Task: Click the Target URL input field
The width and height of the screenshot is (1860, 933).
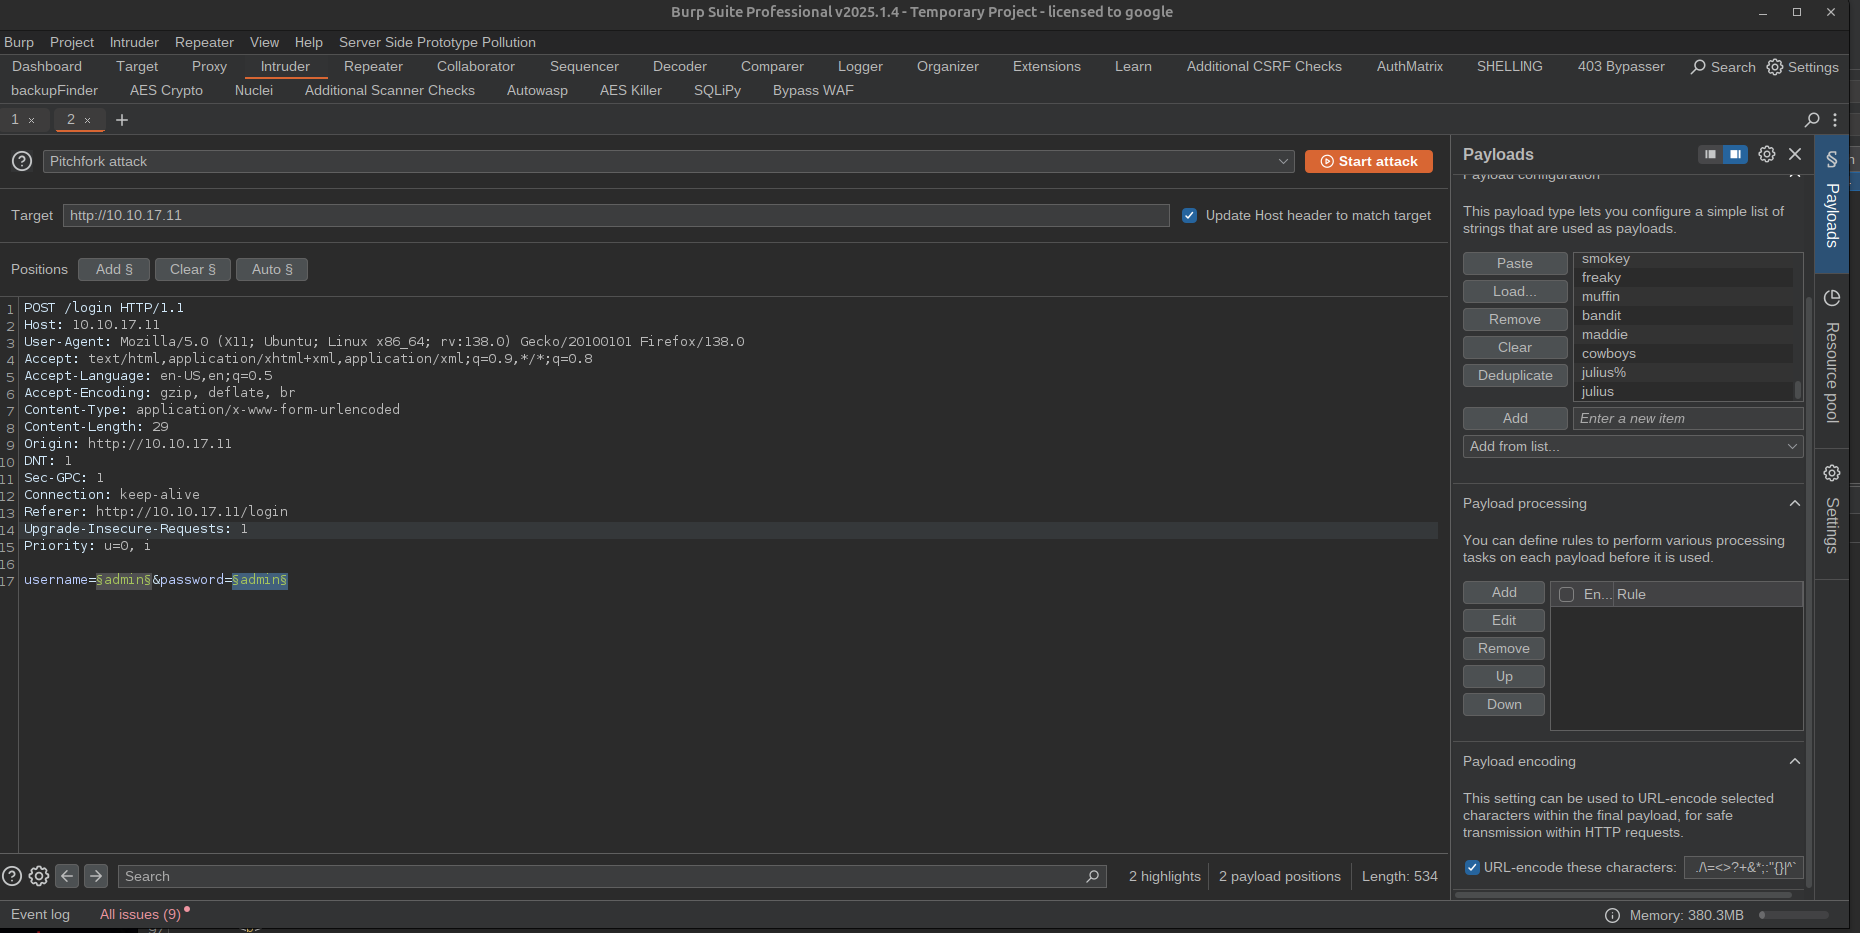Action: (616, 215)
